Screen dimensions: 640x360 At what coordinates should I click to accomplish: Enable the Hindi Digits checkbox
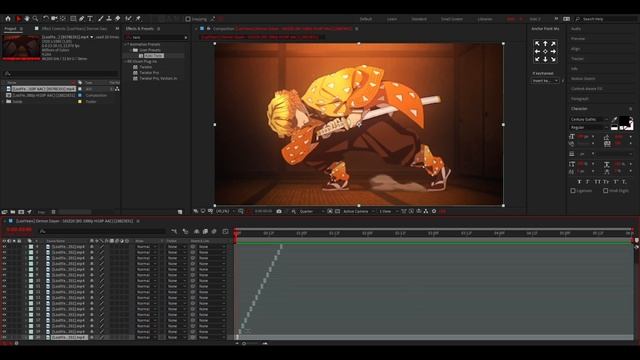coord(606,191)
